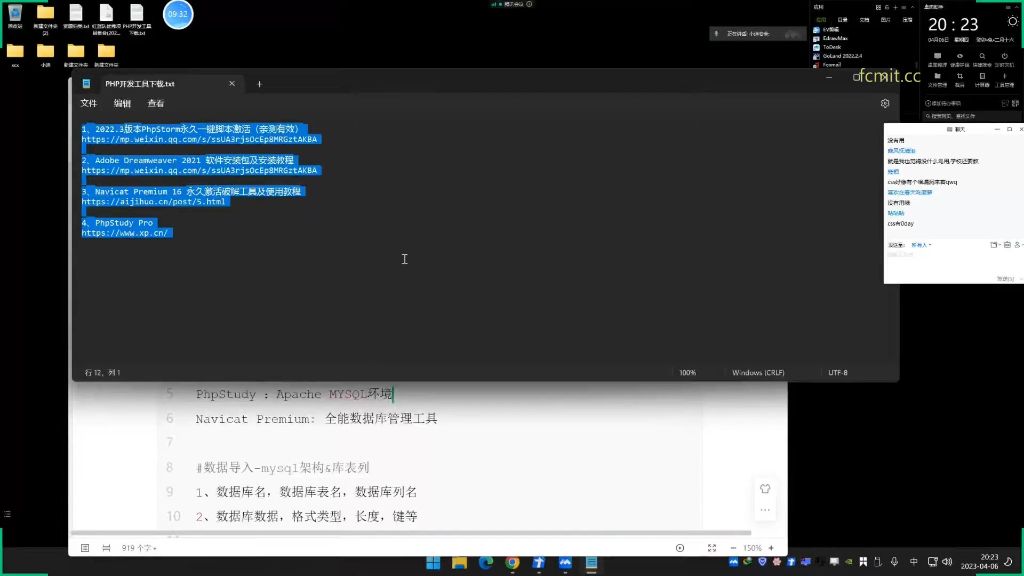Click the search box in assistant panel

[x=971, y=116]
